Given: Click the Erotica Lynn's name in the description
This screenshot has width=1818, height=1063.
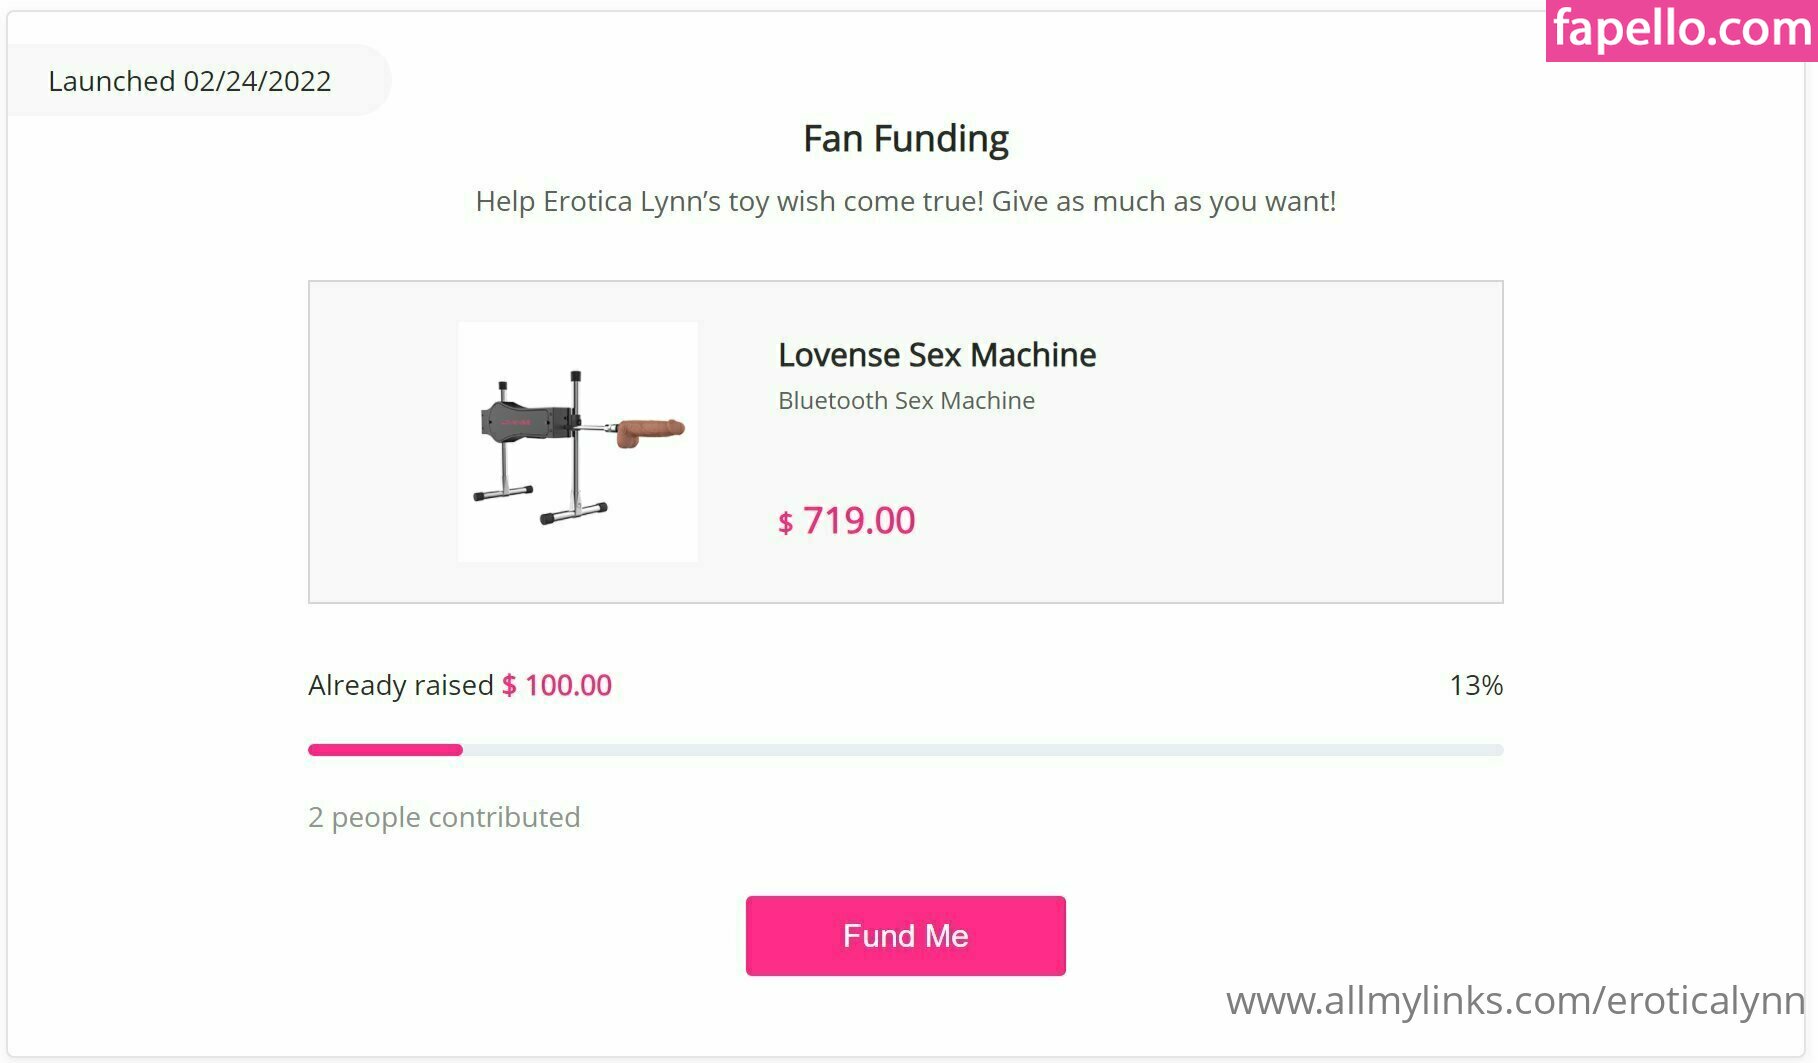Looking at the screenshot, I should 632,201.
